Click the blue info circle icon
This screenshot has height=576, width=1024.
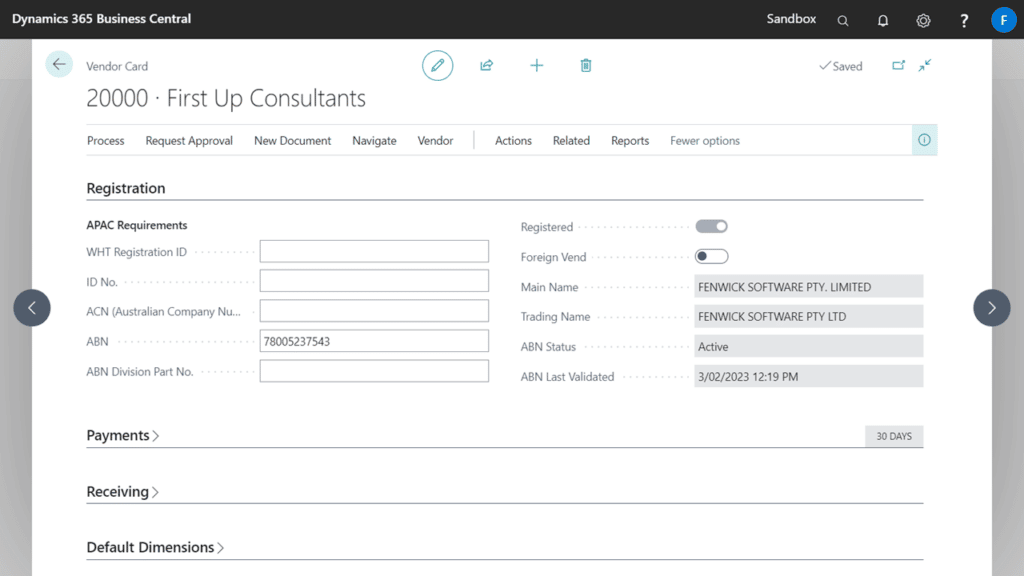coord(922,139)
